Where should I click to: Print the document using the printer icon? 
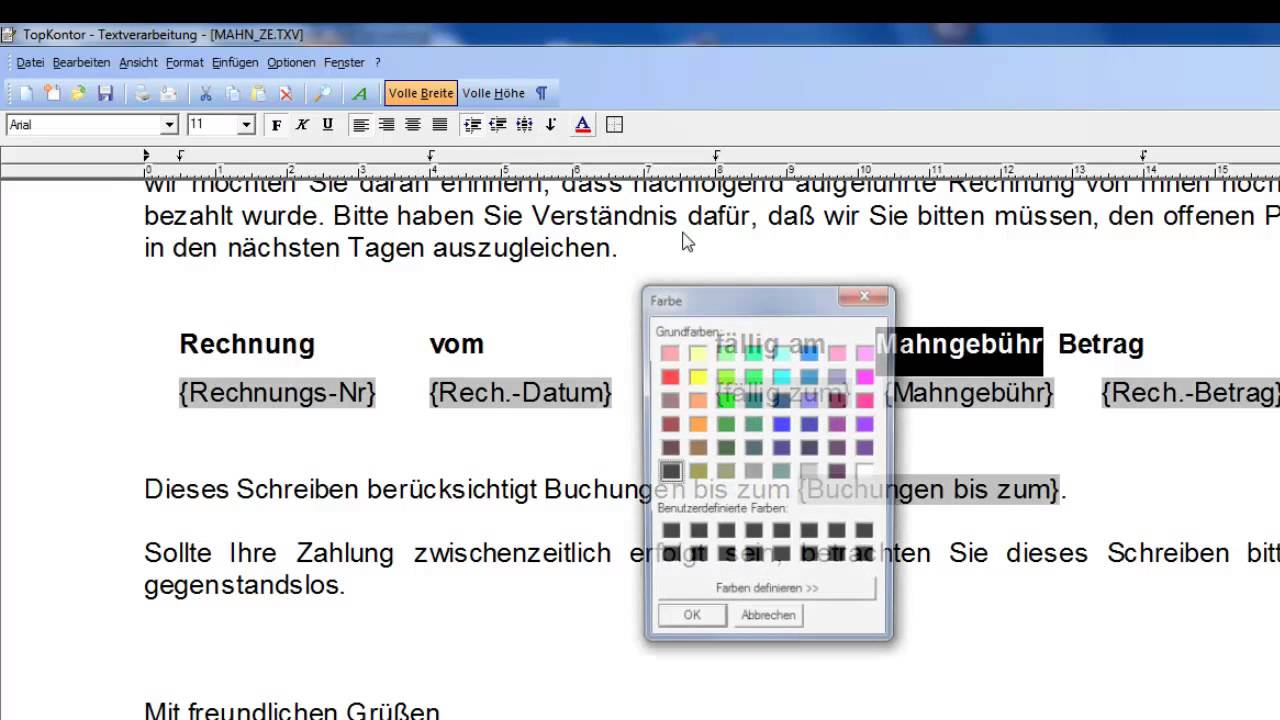click(x=142, y=93)
